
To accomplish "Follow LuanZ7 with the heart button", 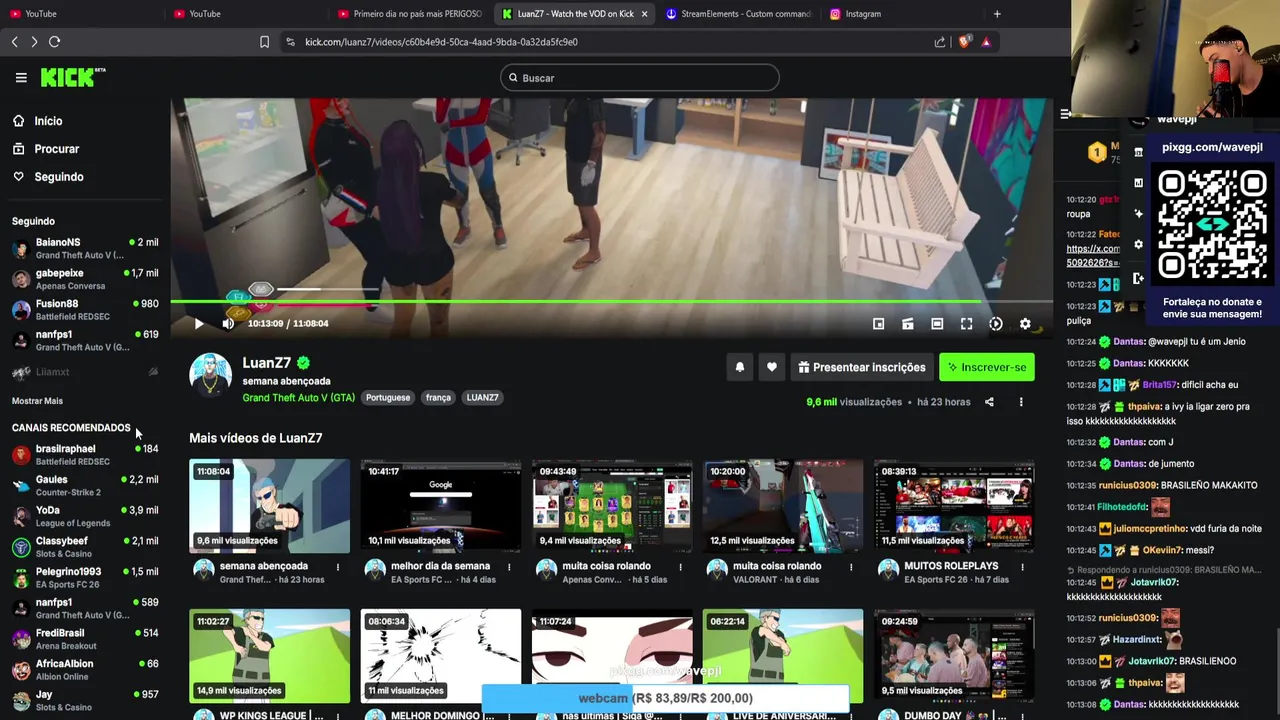I will [772, 367].
